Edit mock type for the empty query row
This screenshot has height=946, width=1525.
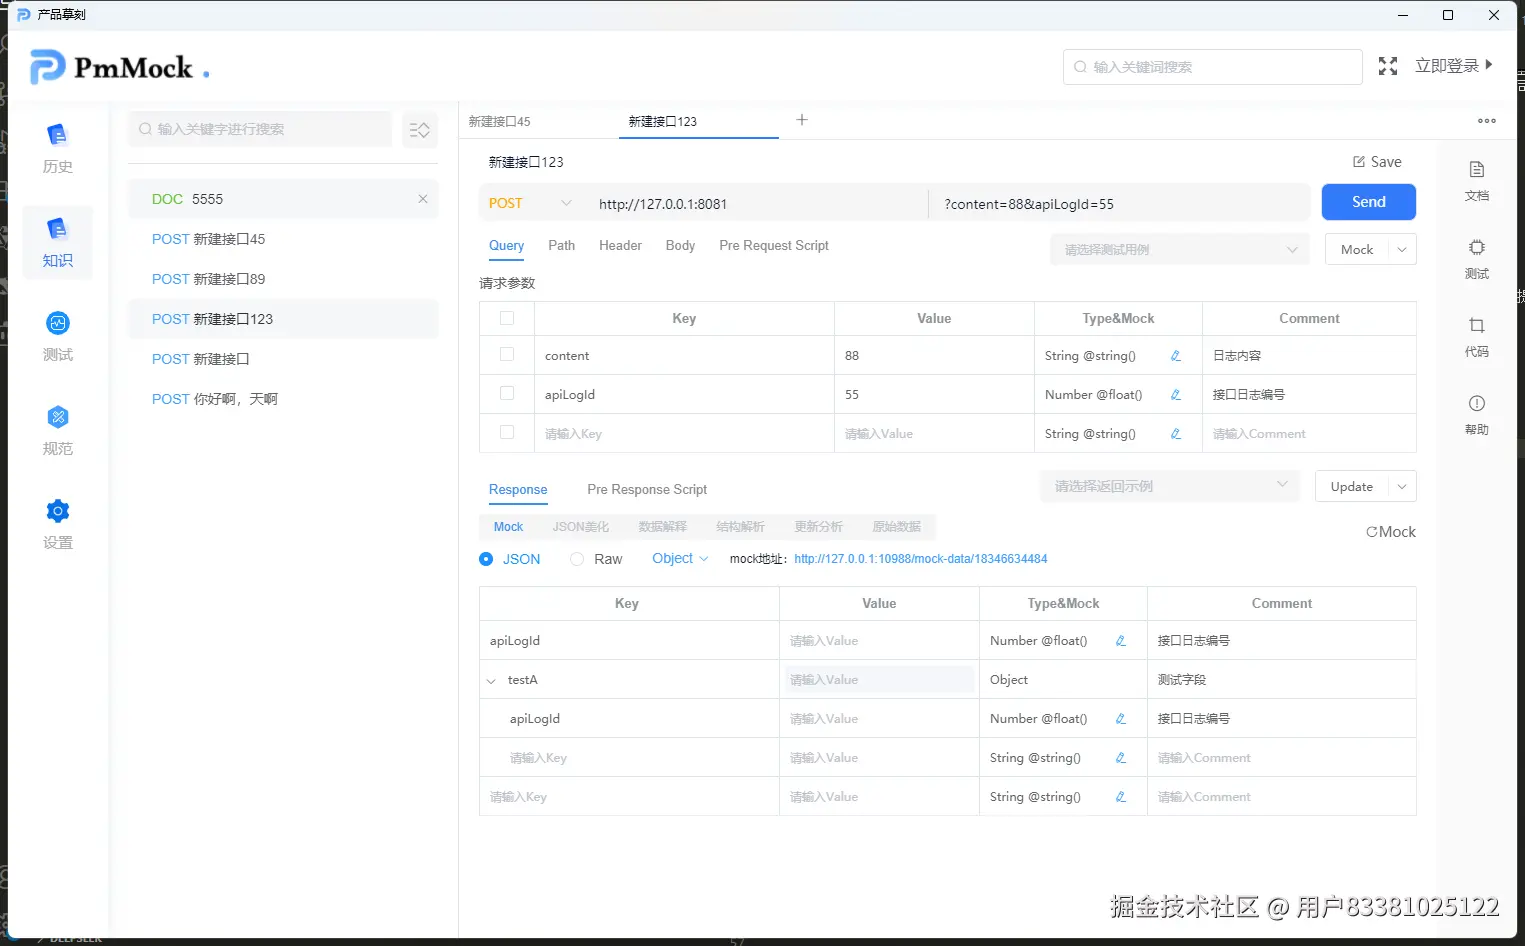(1176, 434)
